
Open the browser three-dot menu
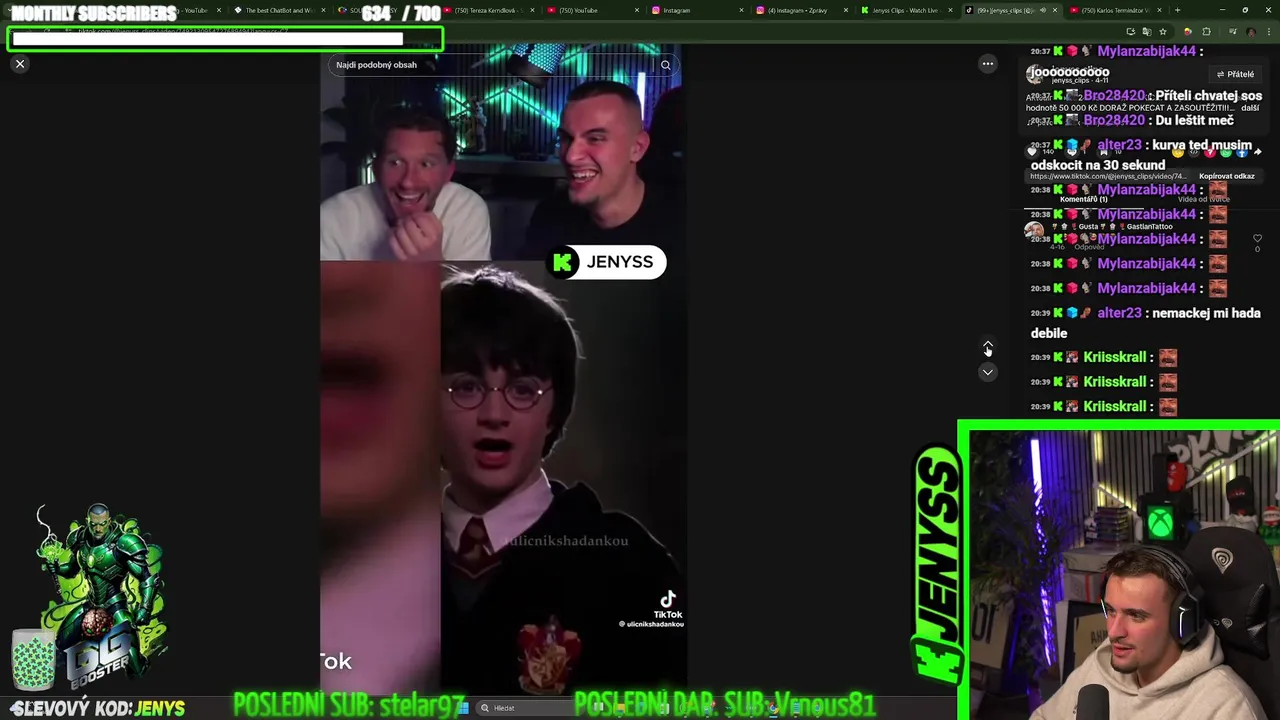1269,31
